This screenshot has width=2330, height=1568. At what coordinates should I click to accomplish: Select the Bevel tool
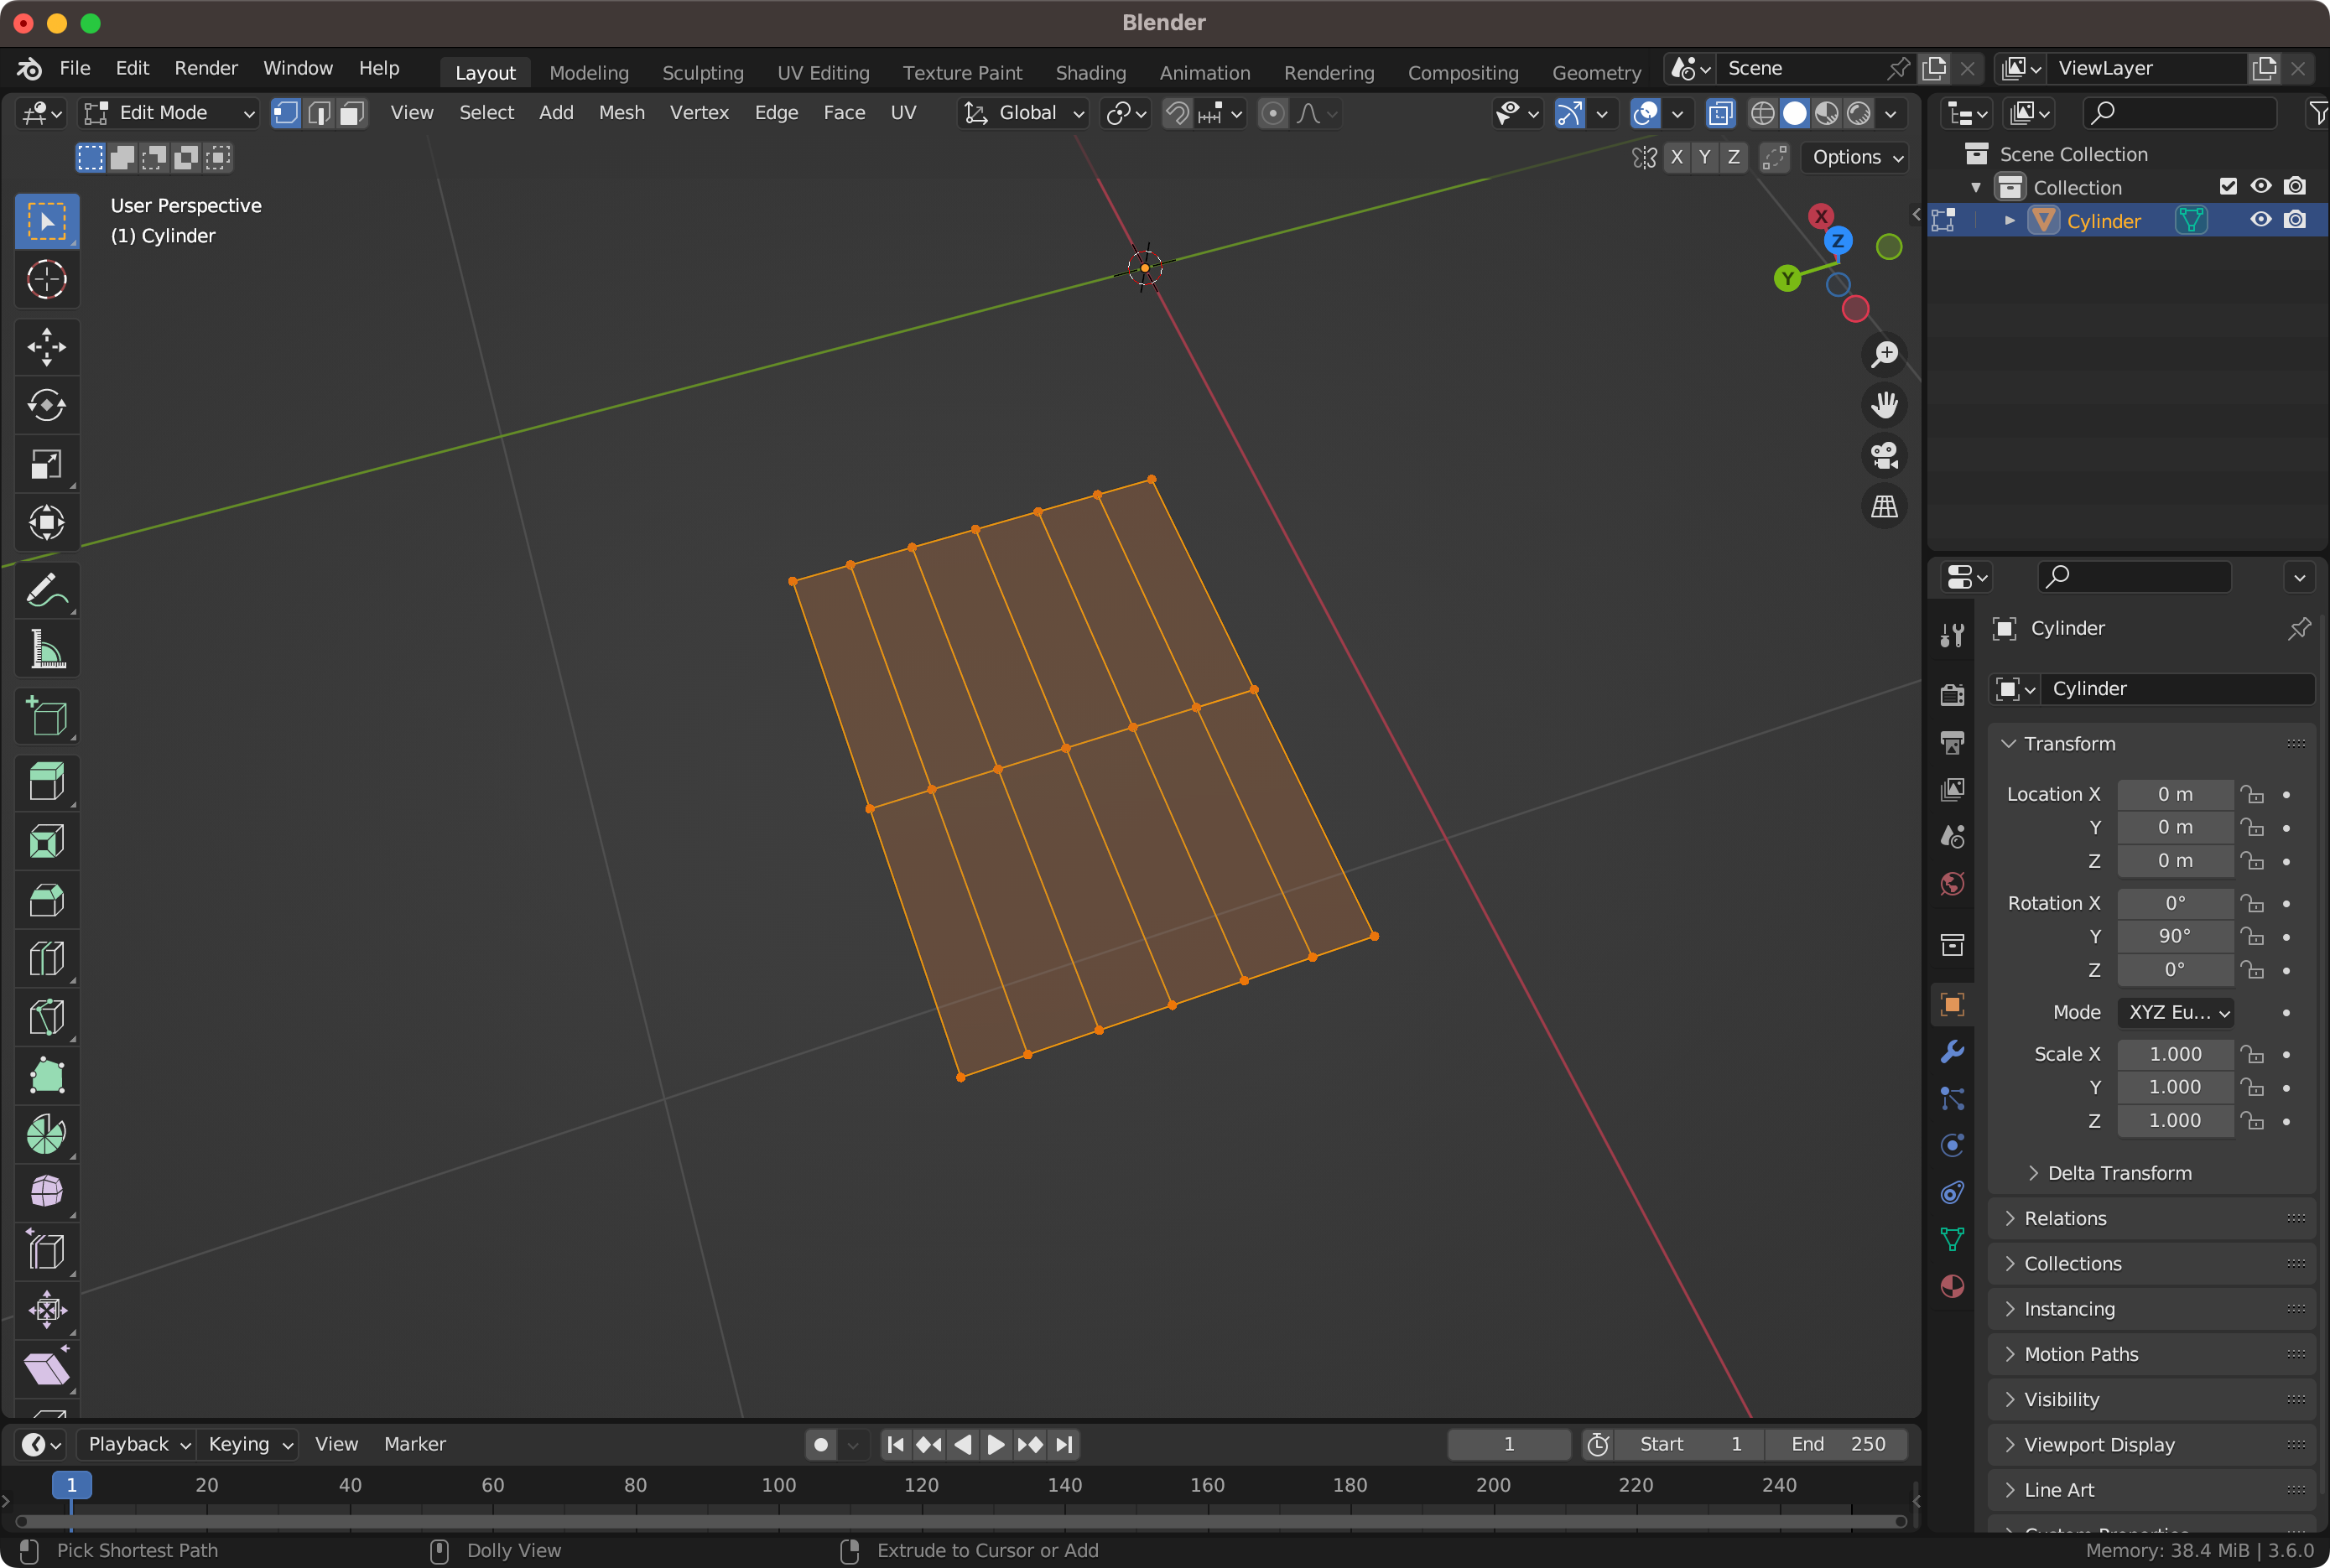[x=47, y=900]
